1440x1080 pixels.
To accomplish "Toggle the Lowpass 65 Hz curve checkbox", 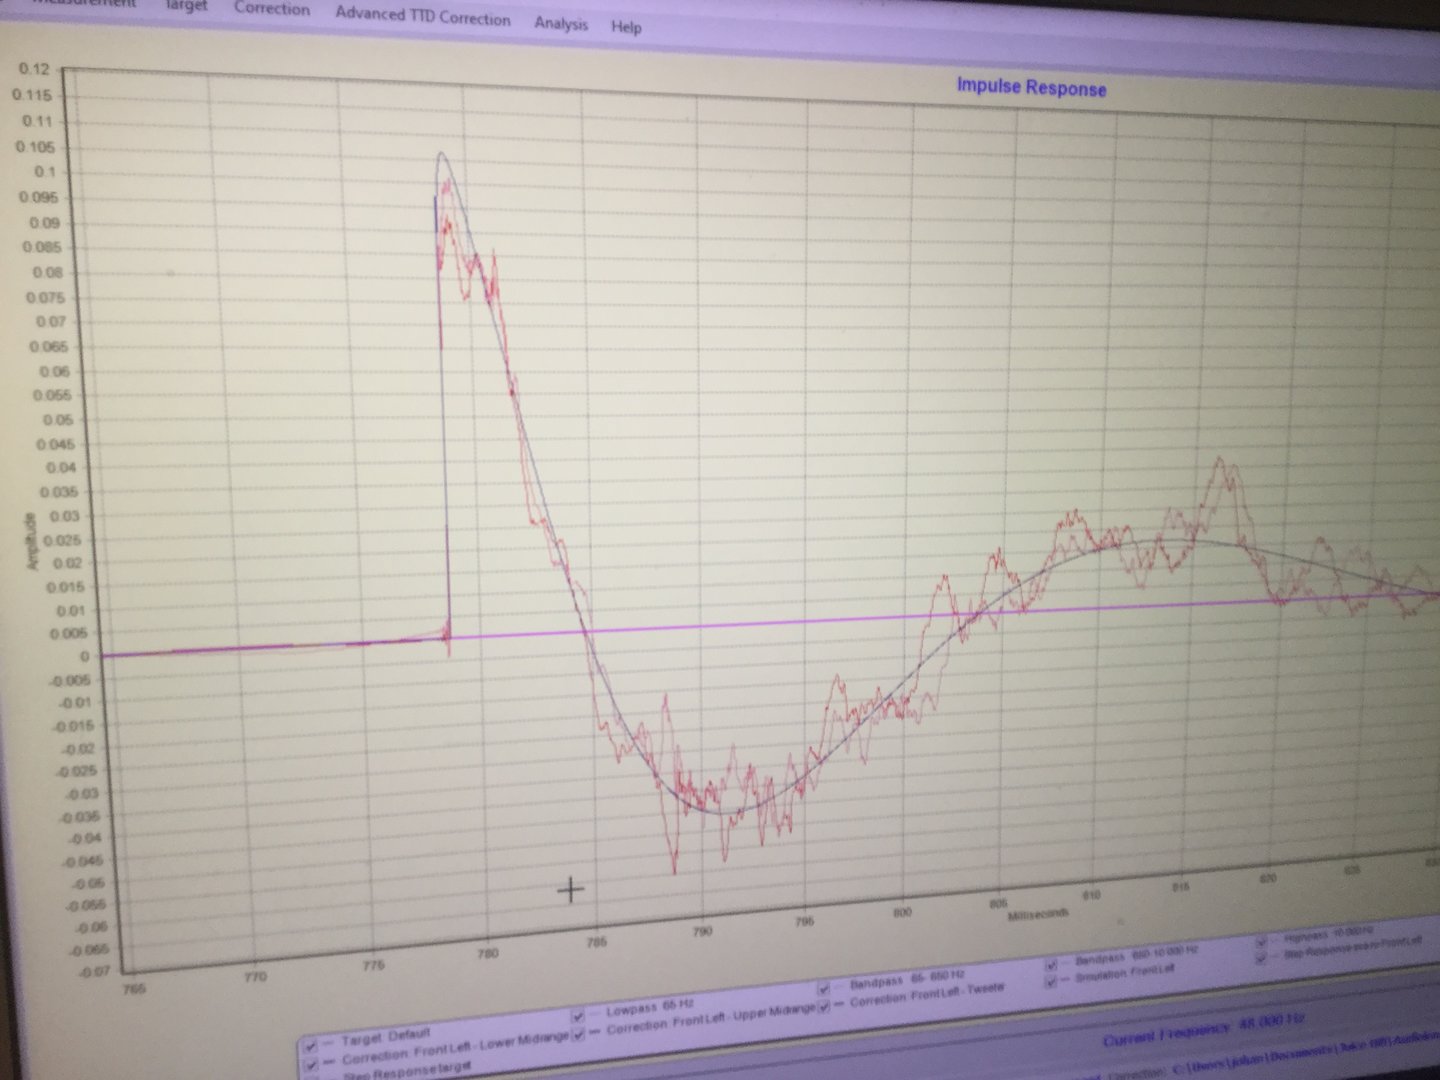I will (x=578, y=1016).
